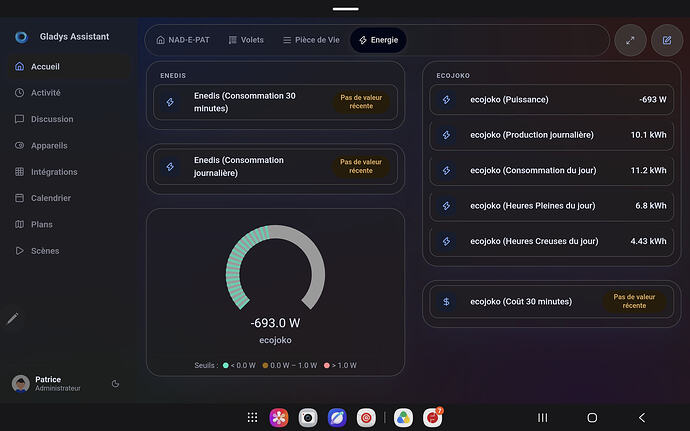Viewport: 690px width, 431px height.
Task: Click the red > 1.0 W threshold dot
Action: click(x=327, y=365)
